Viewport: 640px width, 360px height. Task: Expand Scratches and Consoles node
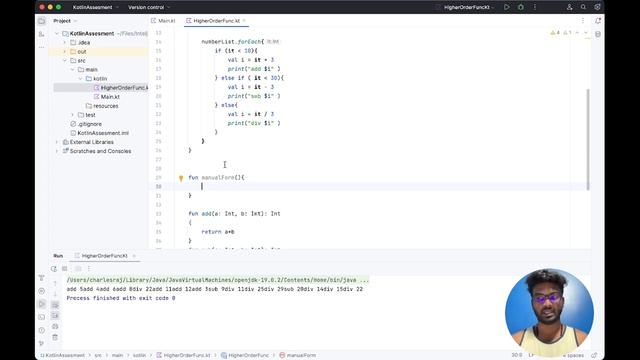click(x=57, y=151)
